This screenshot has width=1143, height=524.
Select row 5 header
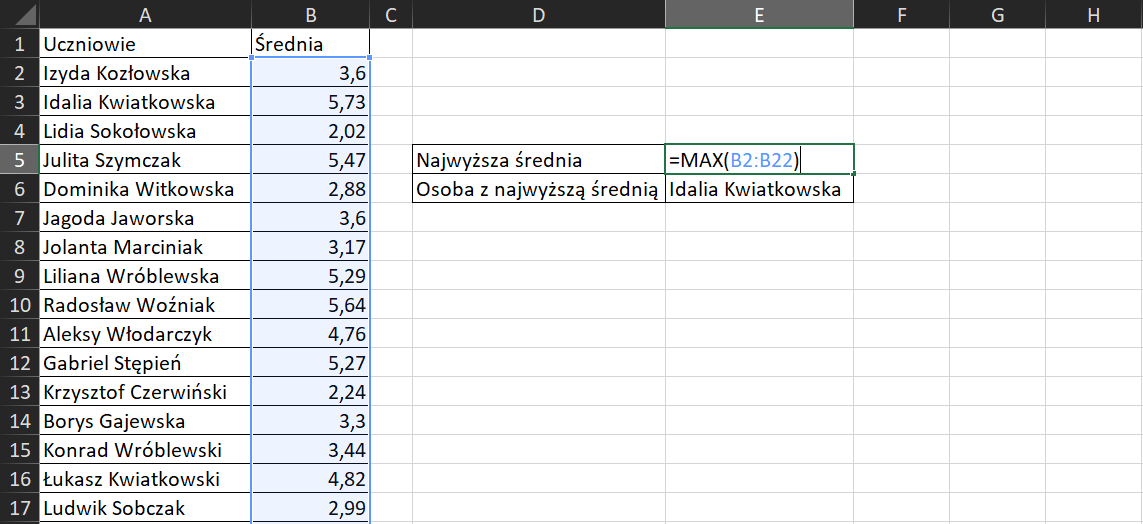coord(20,160)
